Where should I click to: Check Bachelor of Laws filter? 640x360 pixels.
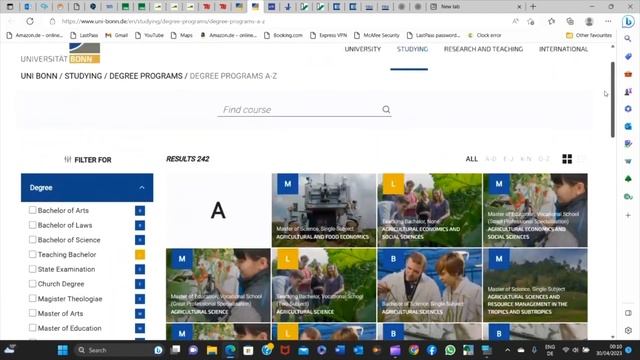(32, 224)
